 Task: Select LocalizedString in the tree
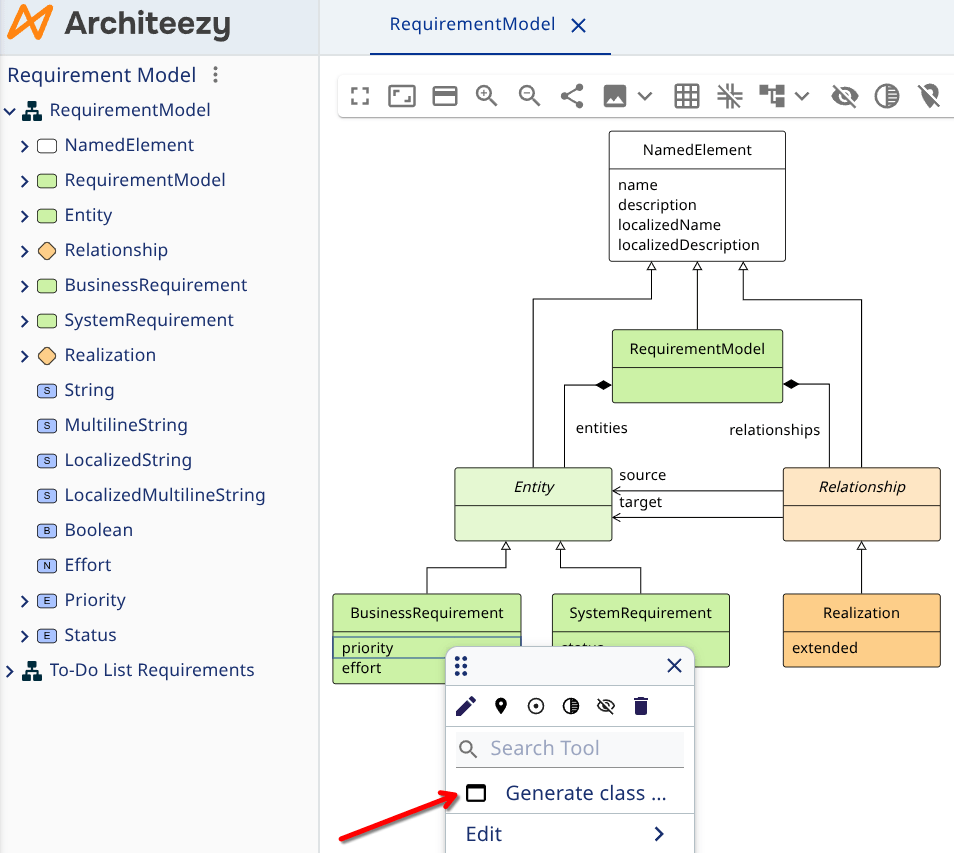[128, 460]
